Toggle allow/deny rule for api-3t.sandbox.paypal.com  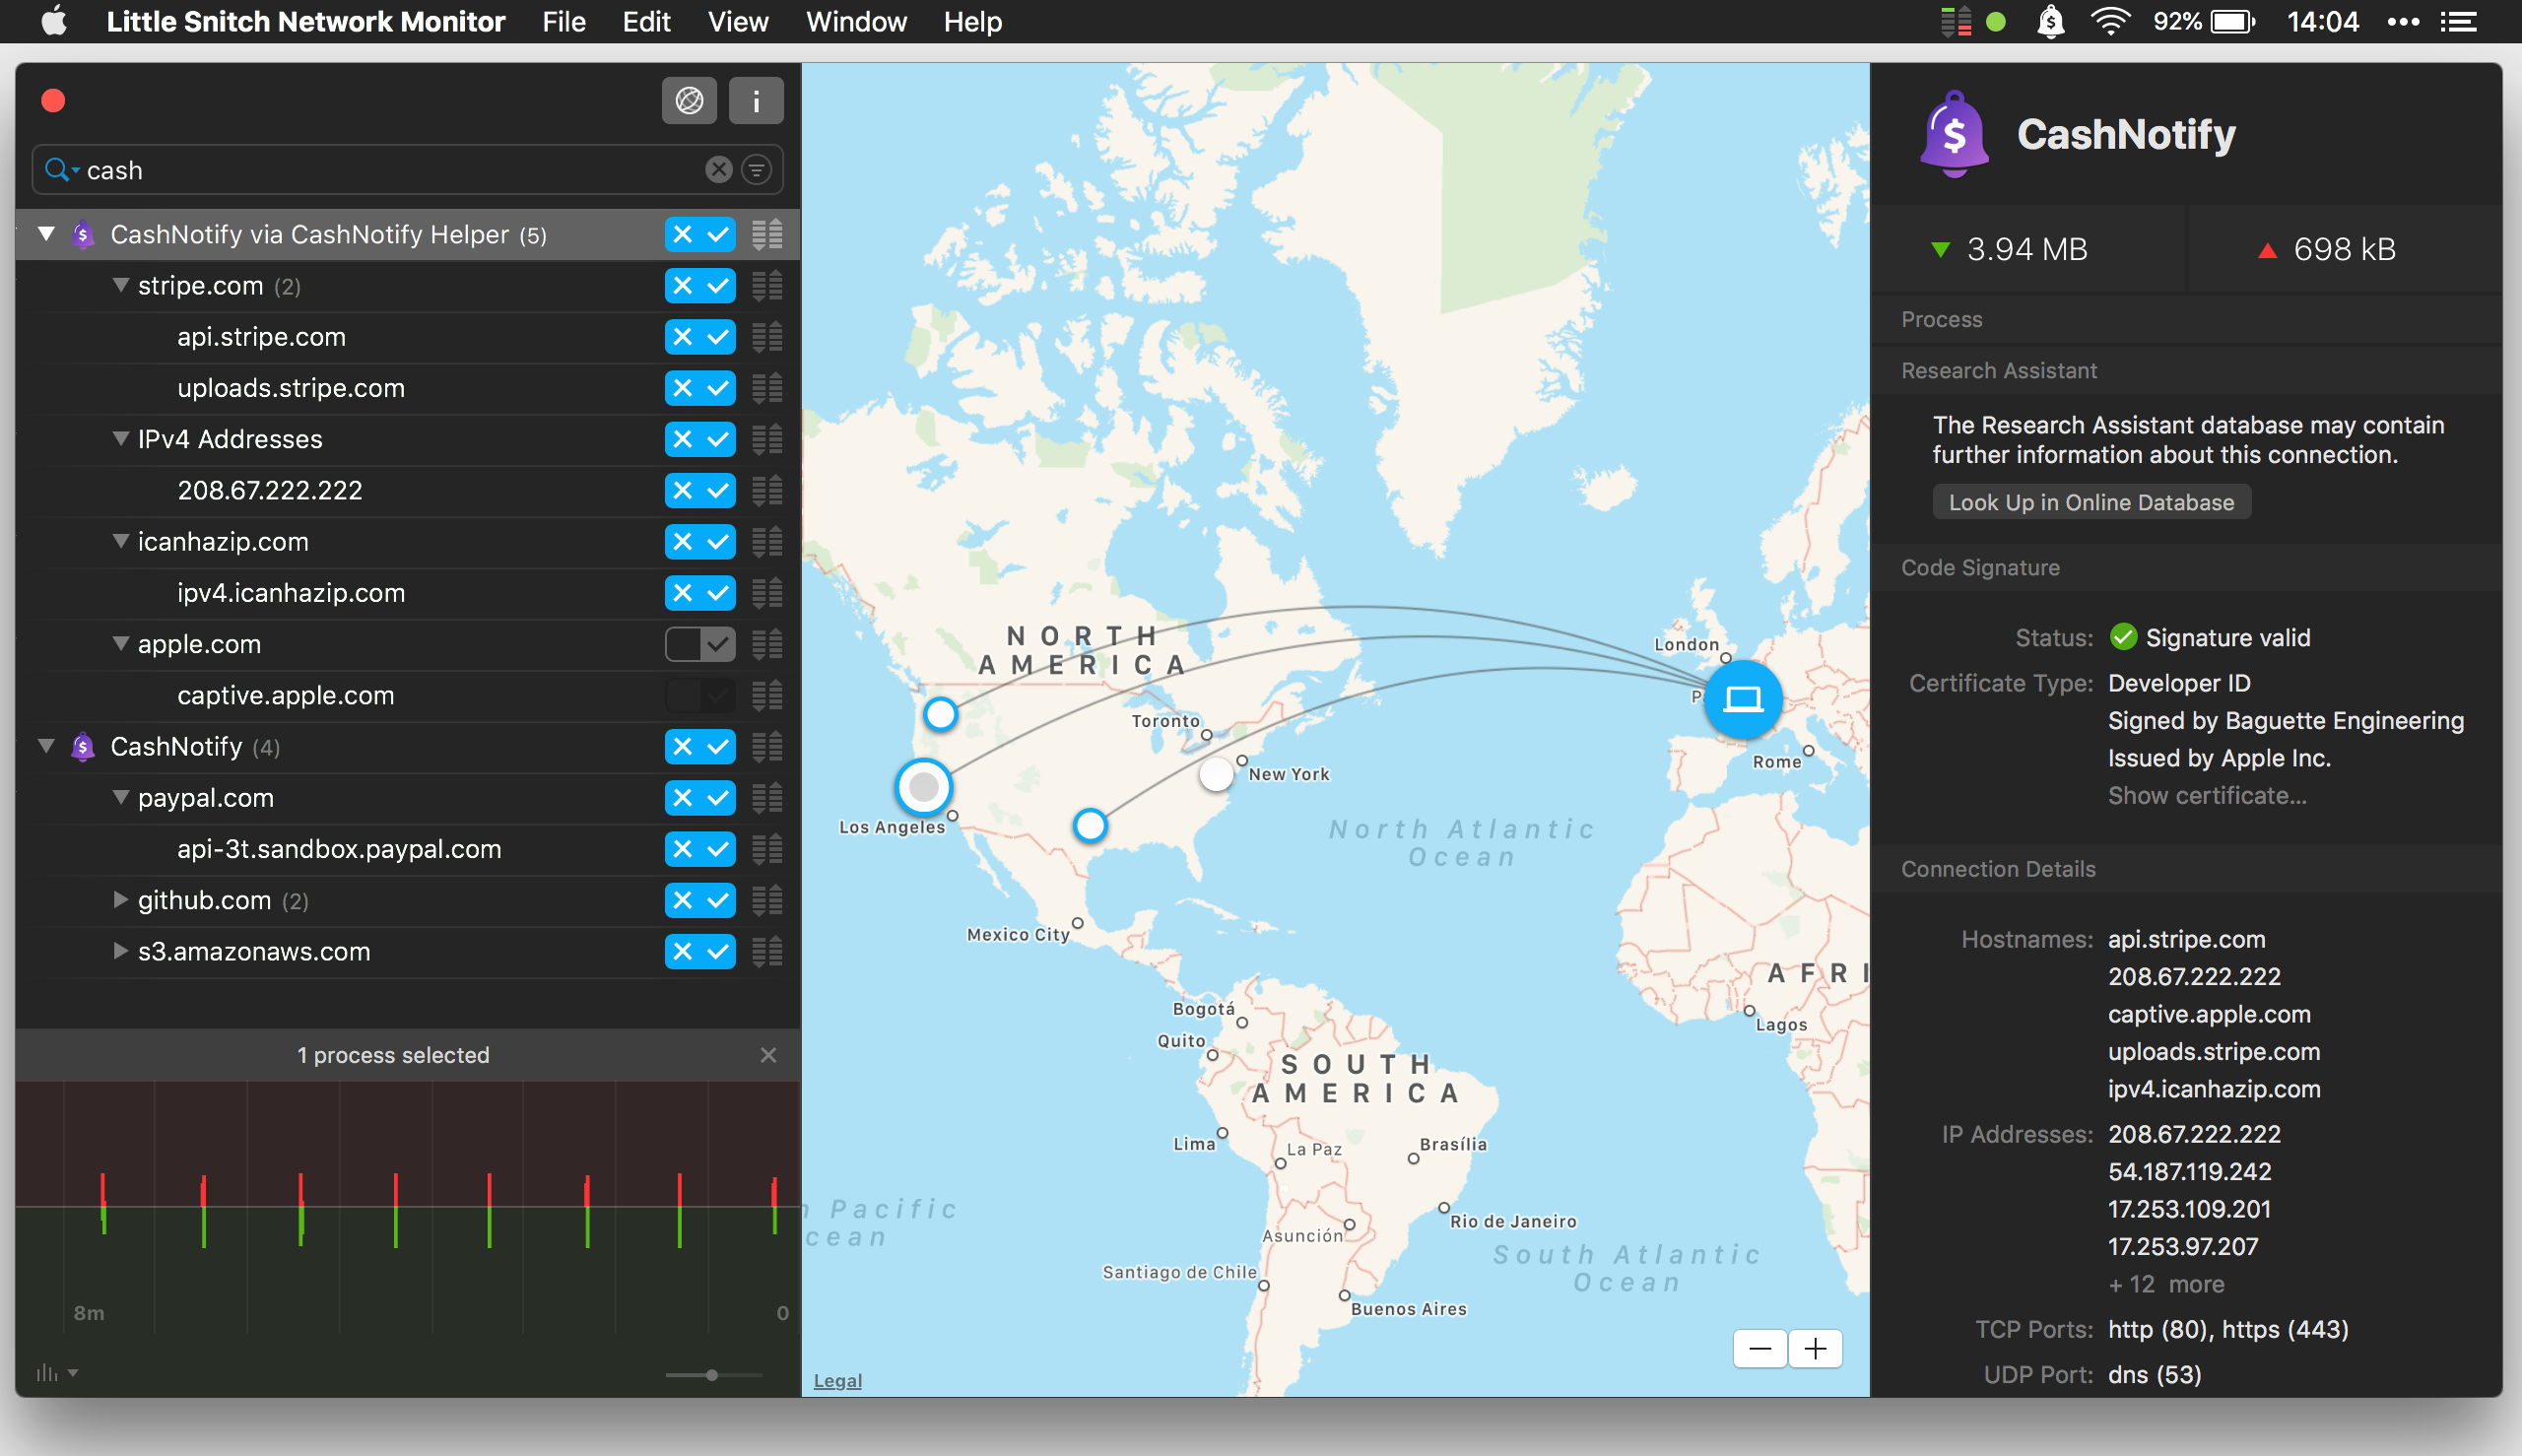pyautogui.click(x=700, y=849)
